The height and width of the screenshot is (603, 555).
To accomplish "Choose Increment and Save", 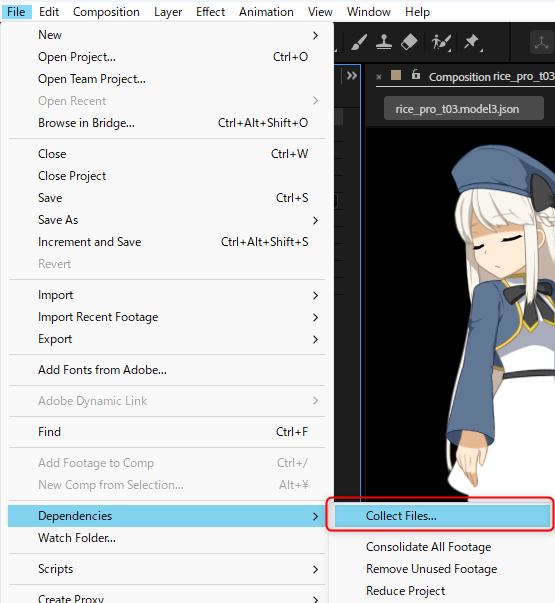I will pos(167,242).
